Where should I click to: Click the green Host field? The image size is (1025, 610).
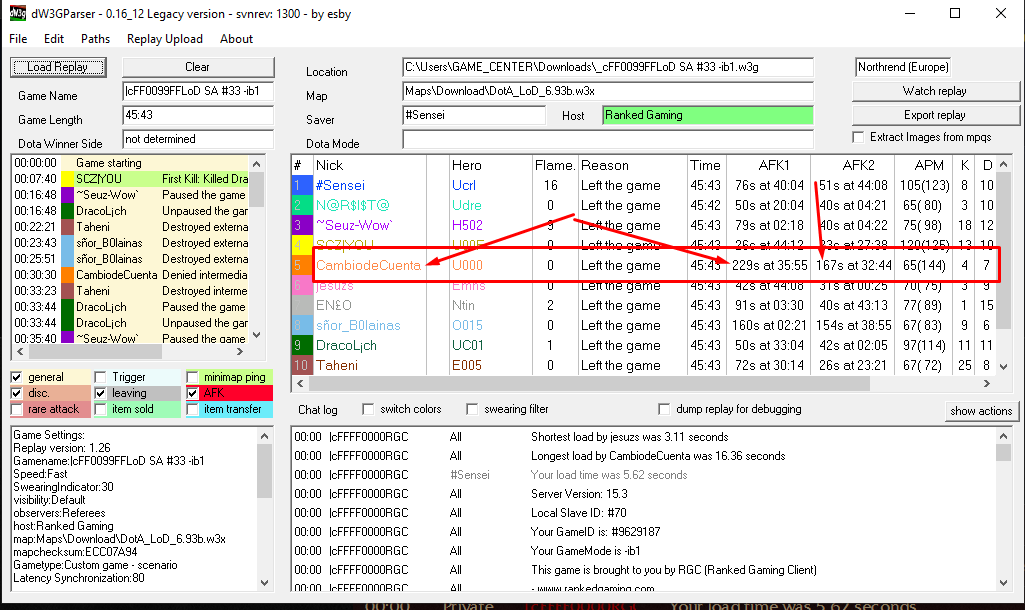(x=708, y=116)
